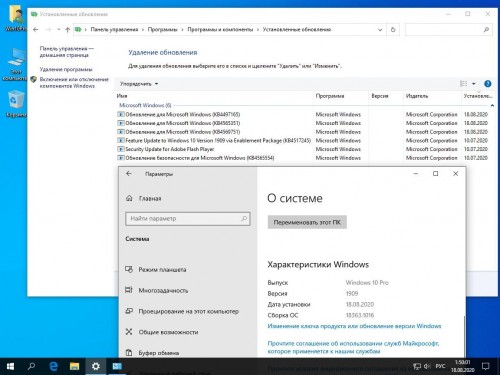
Task: Go back in the Settings window
Action: click(x=129, y=174)
